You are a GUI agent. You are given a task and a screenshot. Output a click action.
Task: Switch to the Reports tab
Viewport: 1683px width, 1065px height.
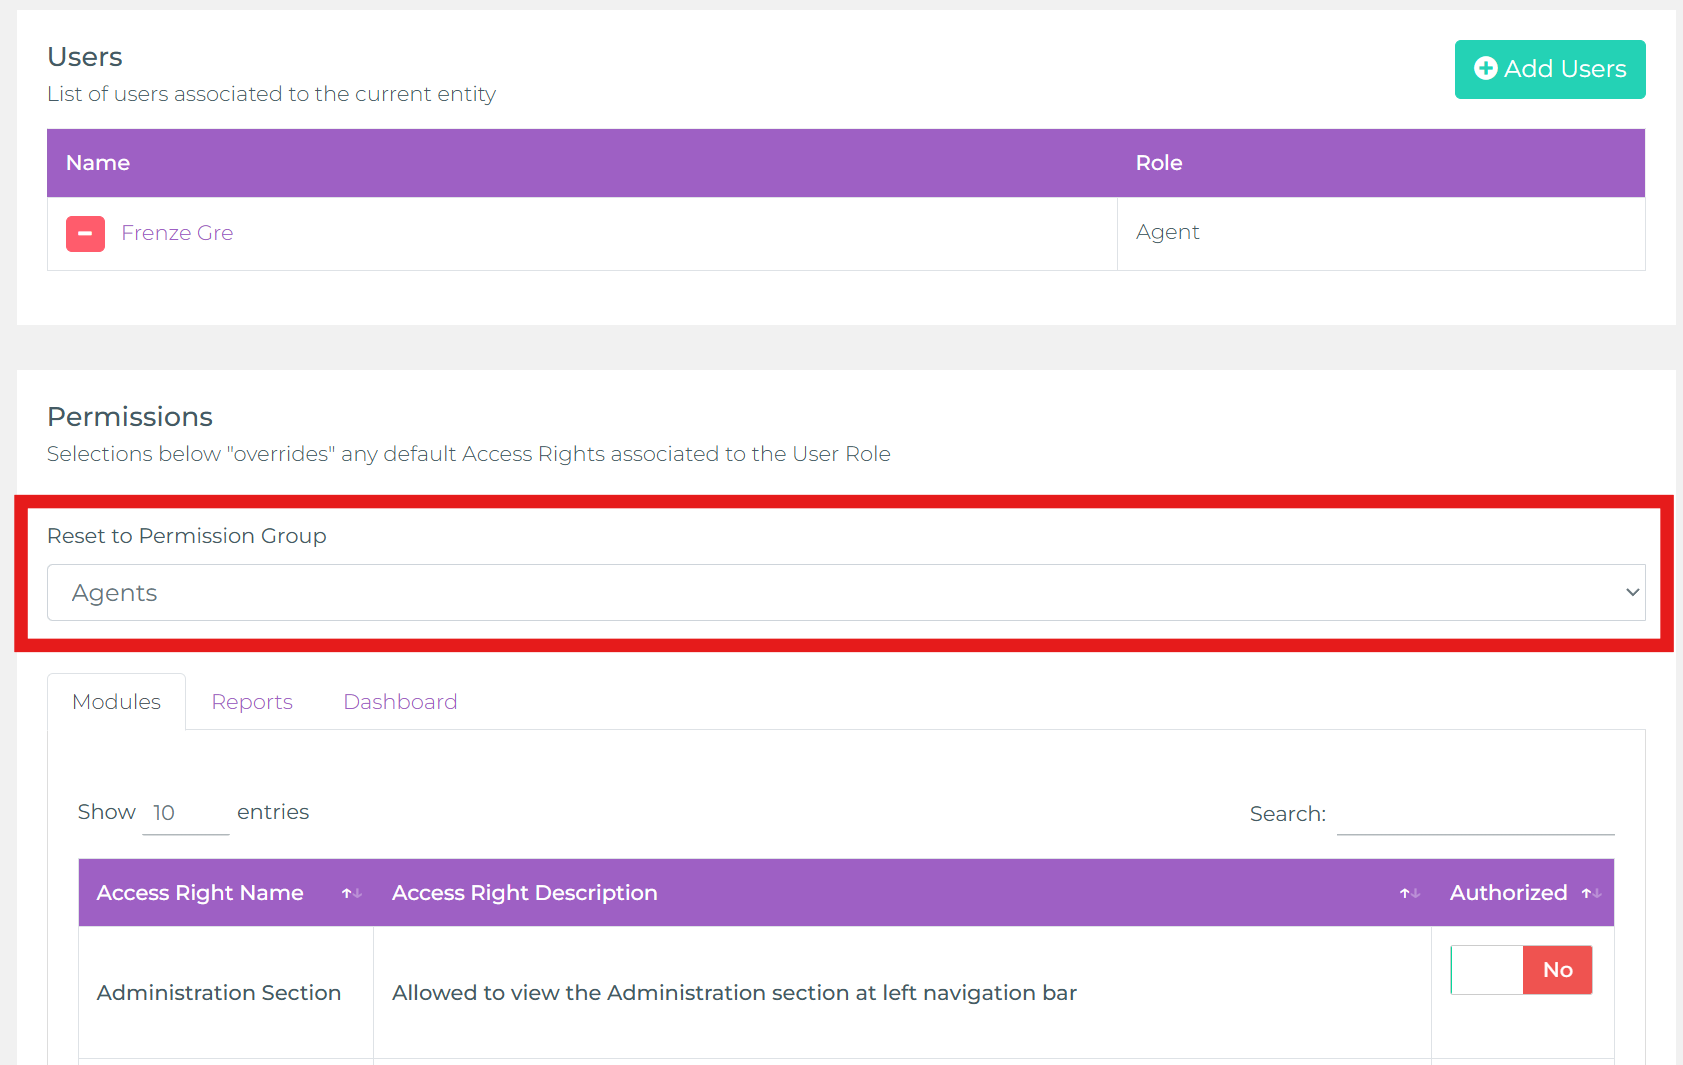(252, 702)
